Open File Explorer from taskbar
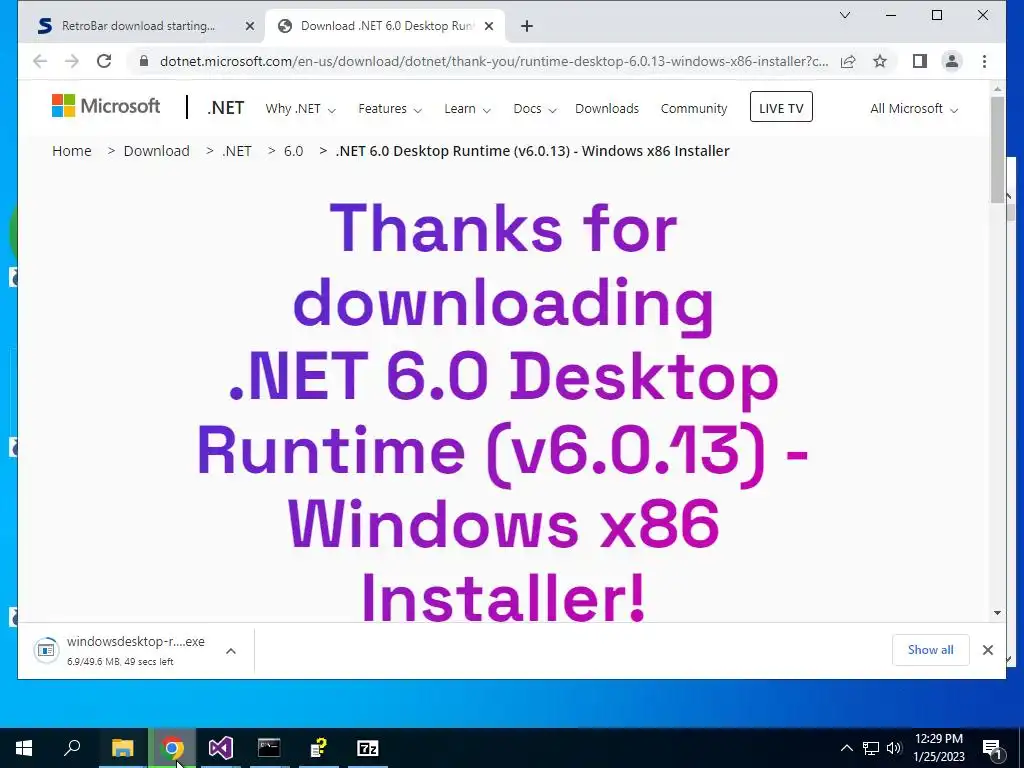This screenshot has height=768, width=1024. (122, 748)
